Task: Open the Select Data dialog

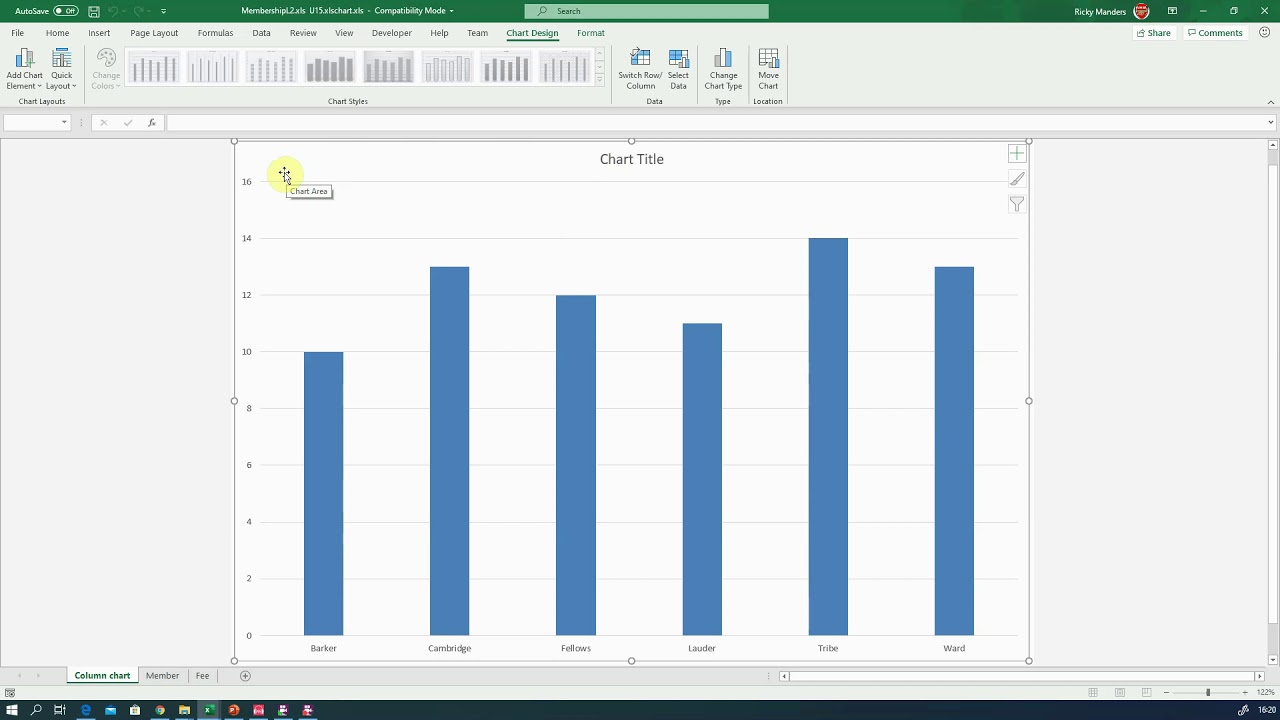Action: (x=678, y=69)
